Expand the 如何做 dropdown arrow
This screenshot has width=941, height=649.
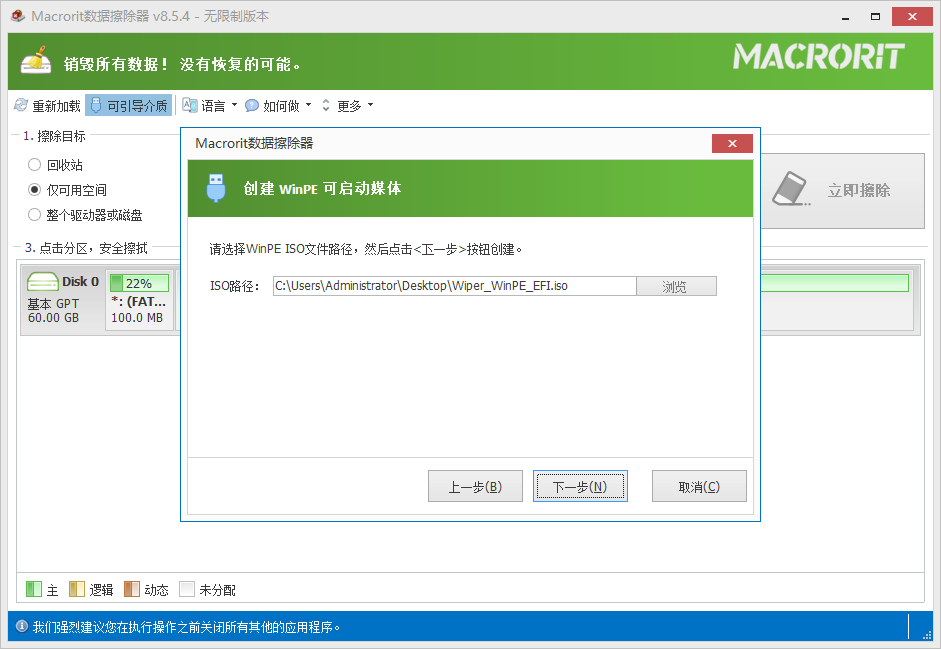[x=308, y=104]
